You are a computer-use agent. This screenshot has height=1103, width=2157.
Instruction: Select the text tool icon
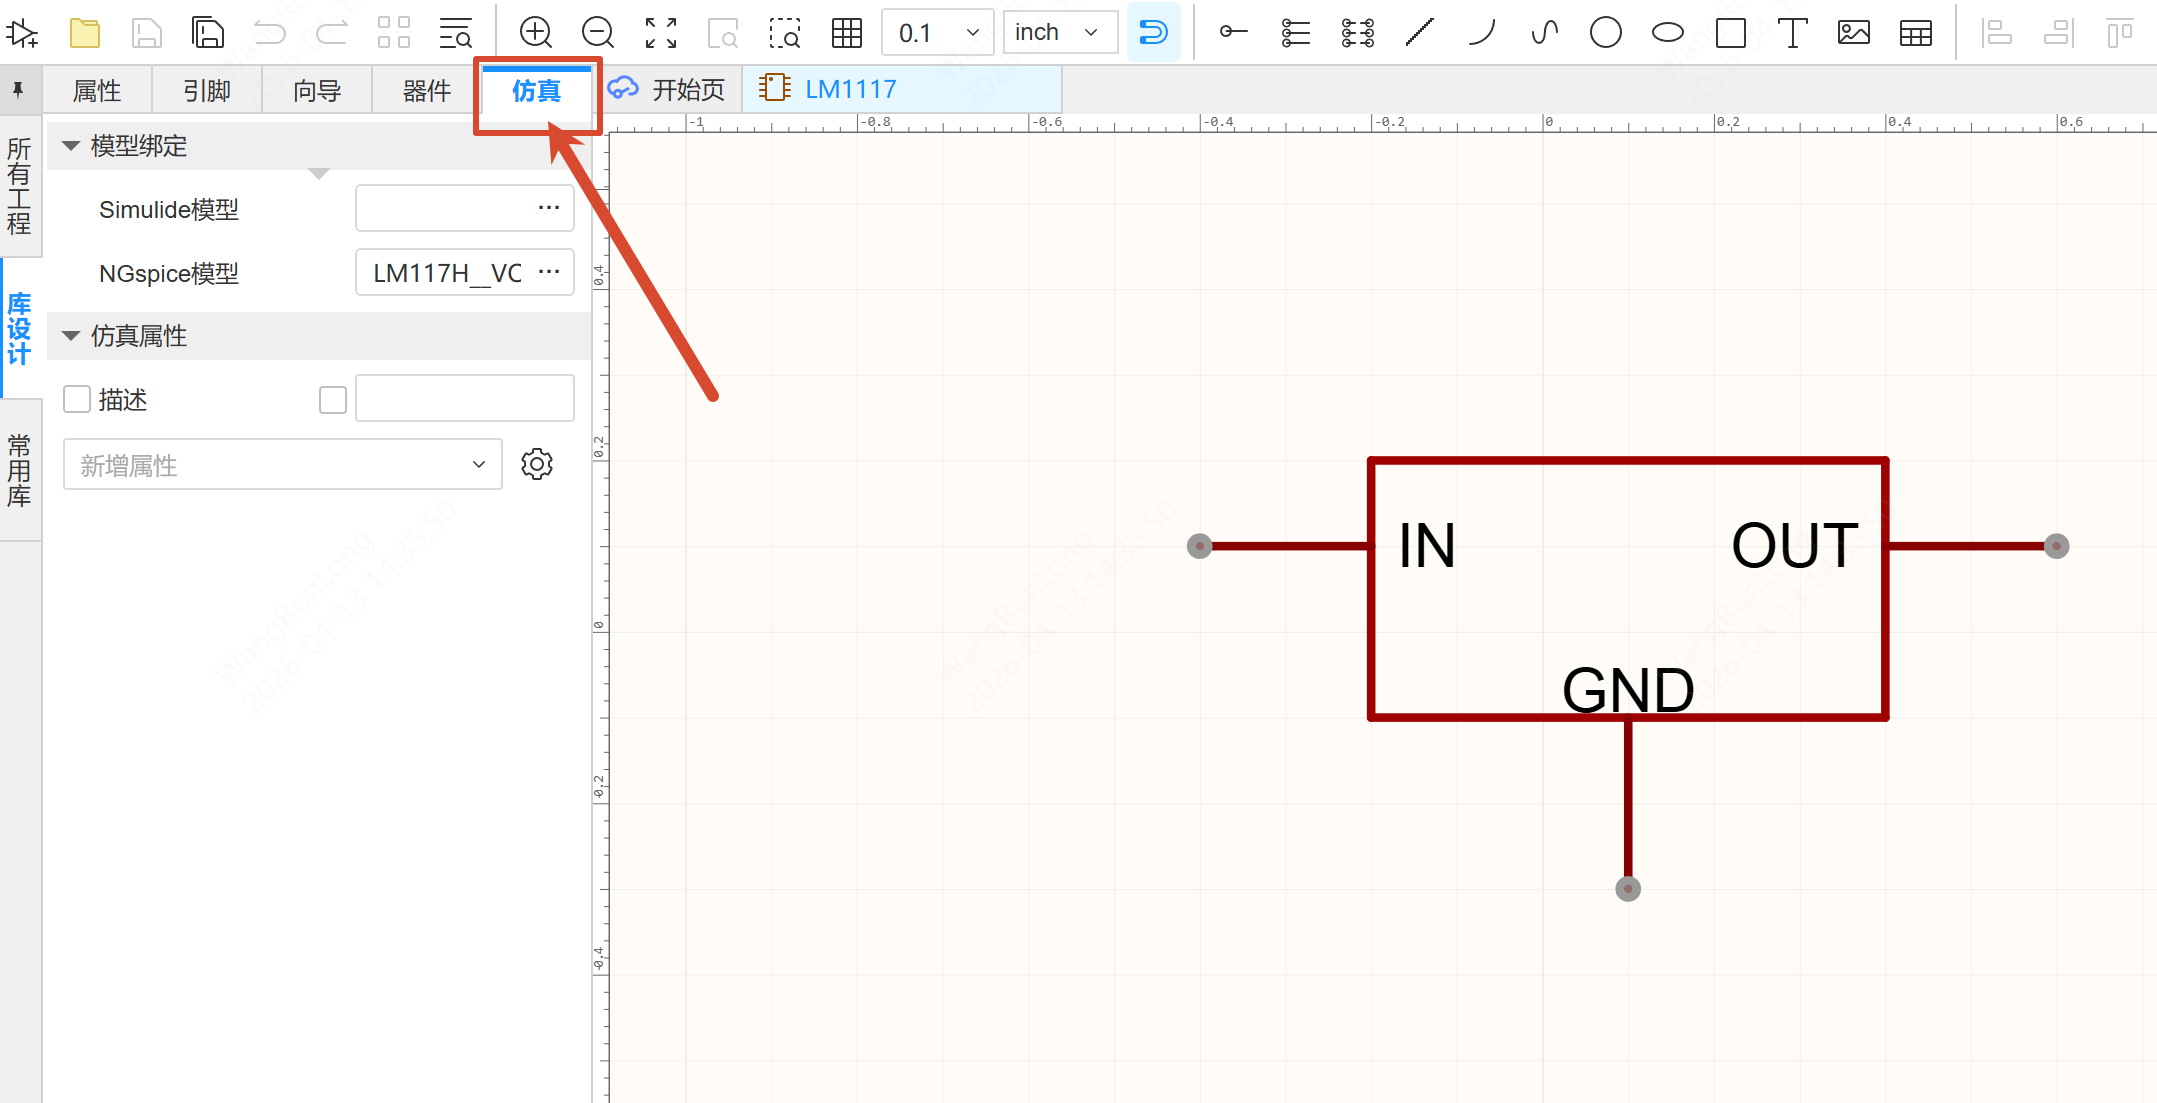pyautogui.click(x=1792, y=33)
